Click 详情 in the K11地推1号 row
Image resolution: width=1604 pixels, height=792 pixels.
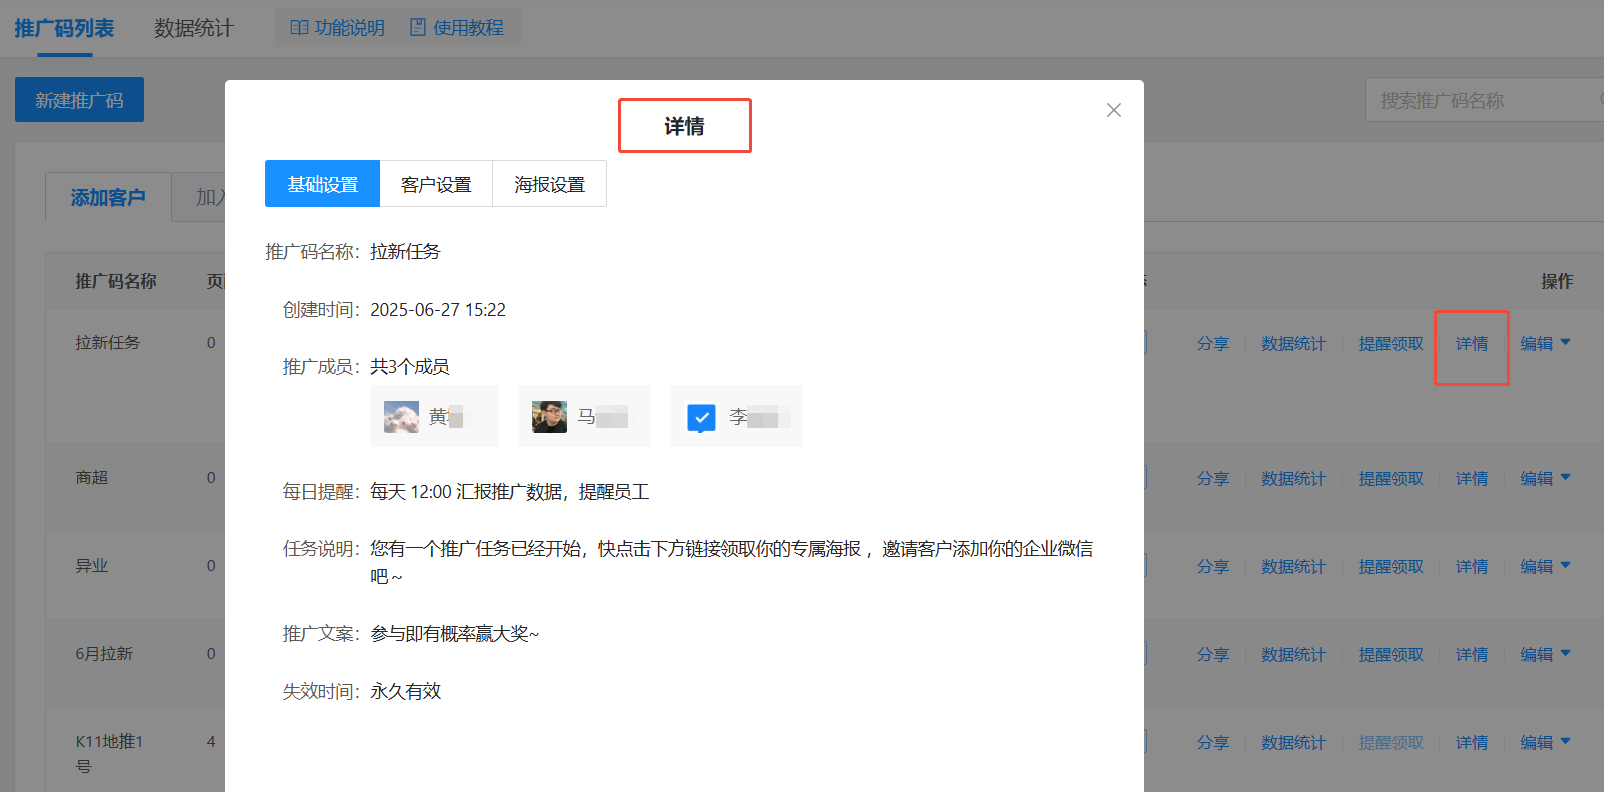[1471, 743]
